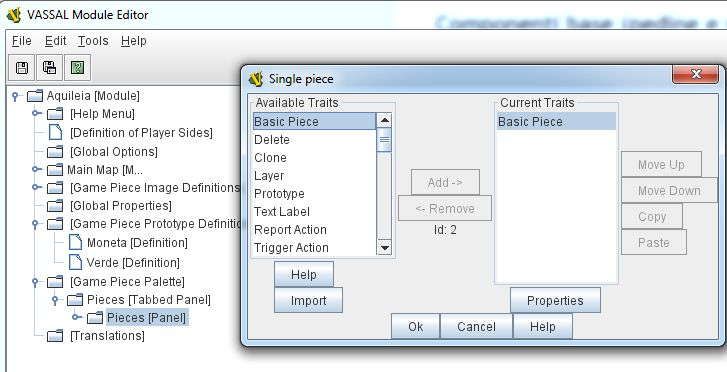Click the Aquileia [Module] folder icon
727x372 pixels.
35,96
